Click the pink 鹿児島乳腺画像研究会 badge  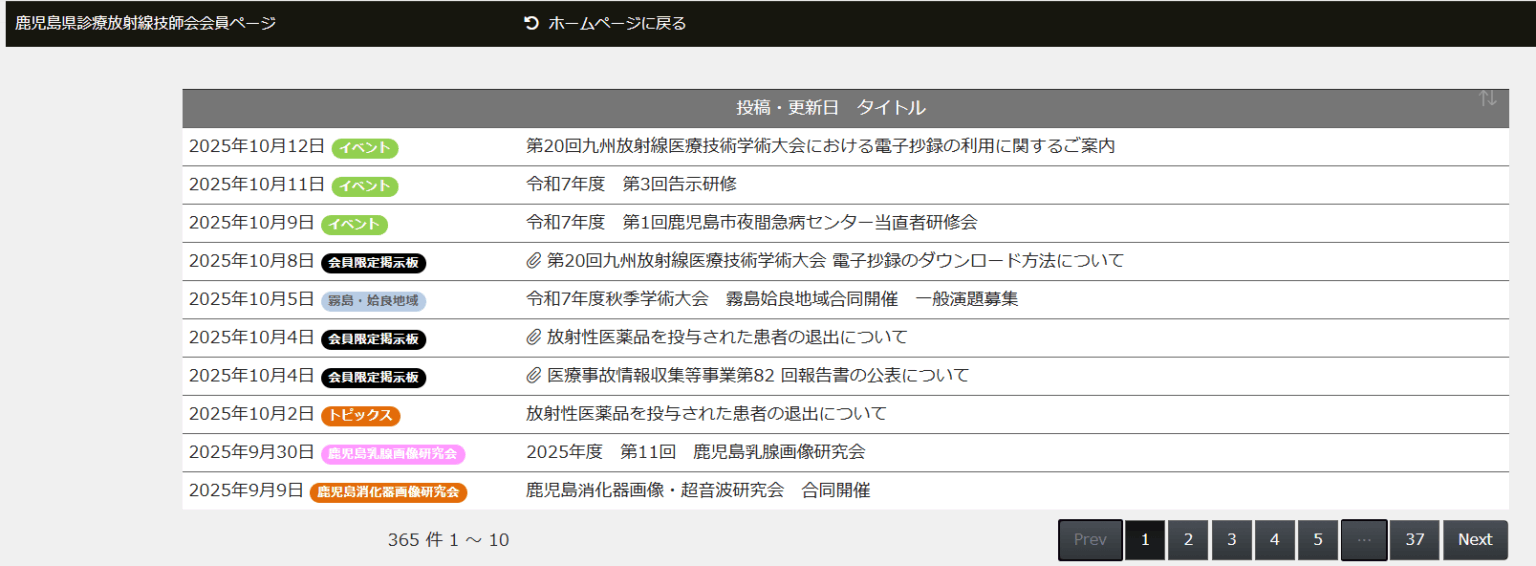coord(392,454)
